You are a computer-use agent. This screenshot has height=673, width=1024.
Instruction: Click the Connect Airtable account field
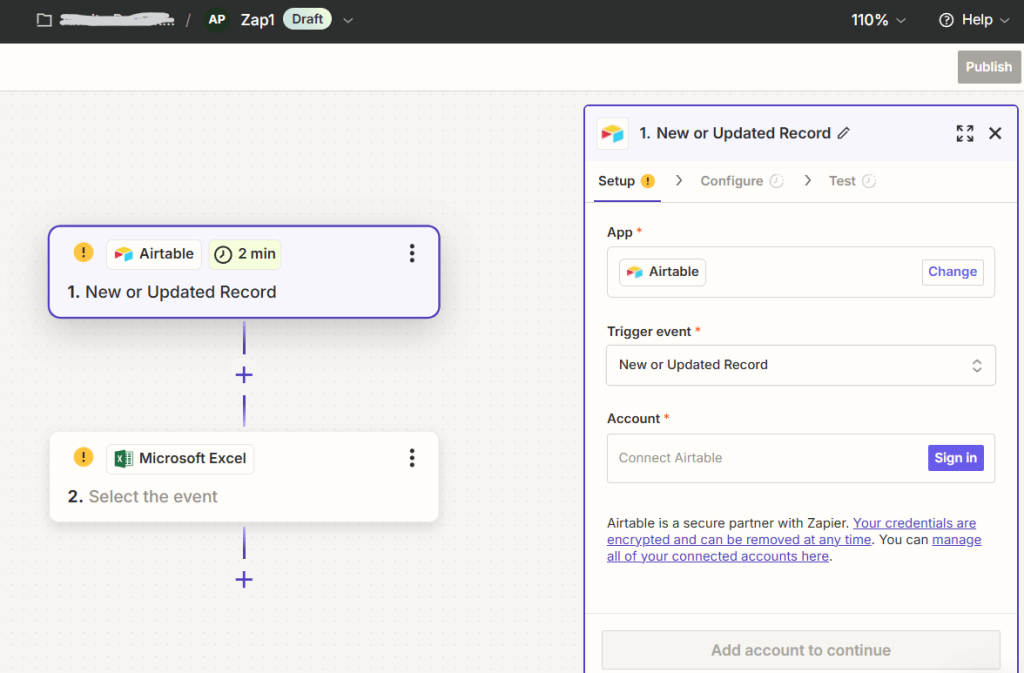(x=801, y=458)
